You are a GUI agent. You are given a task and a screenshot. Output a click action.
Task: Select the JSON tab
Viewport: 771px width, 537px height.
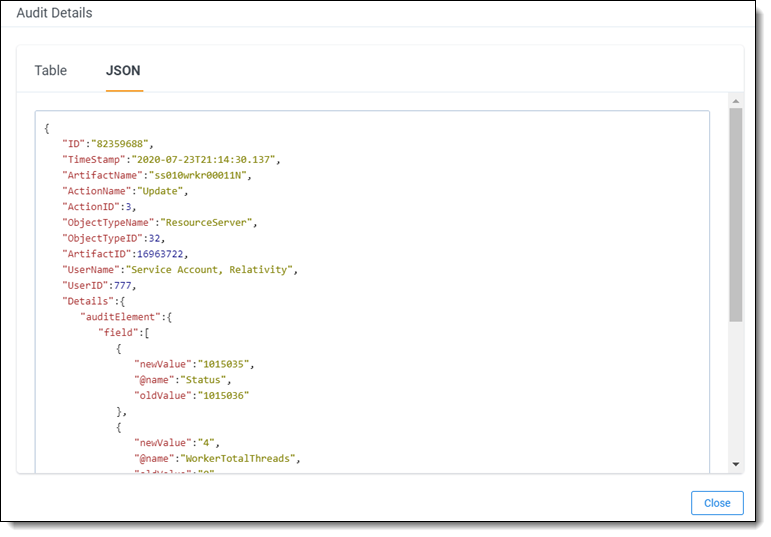123,71
